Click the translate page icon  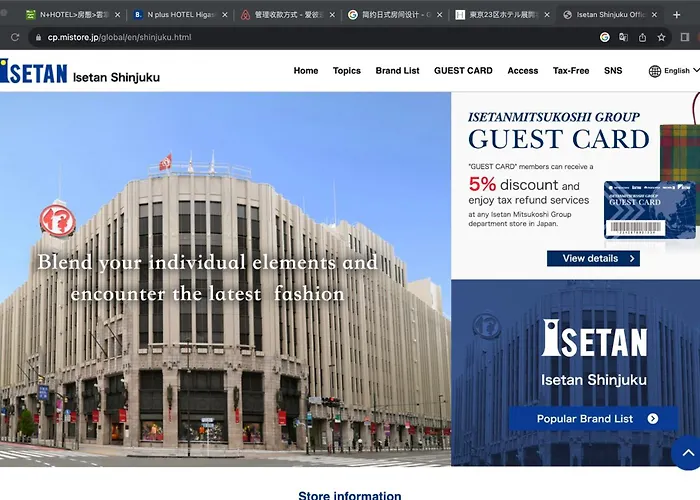(623, 37)
